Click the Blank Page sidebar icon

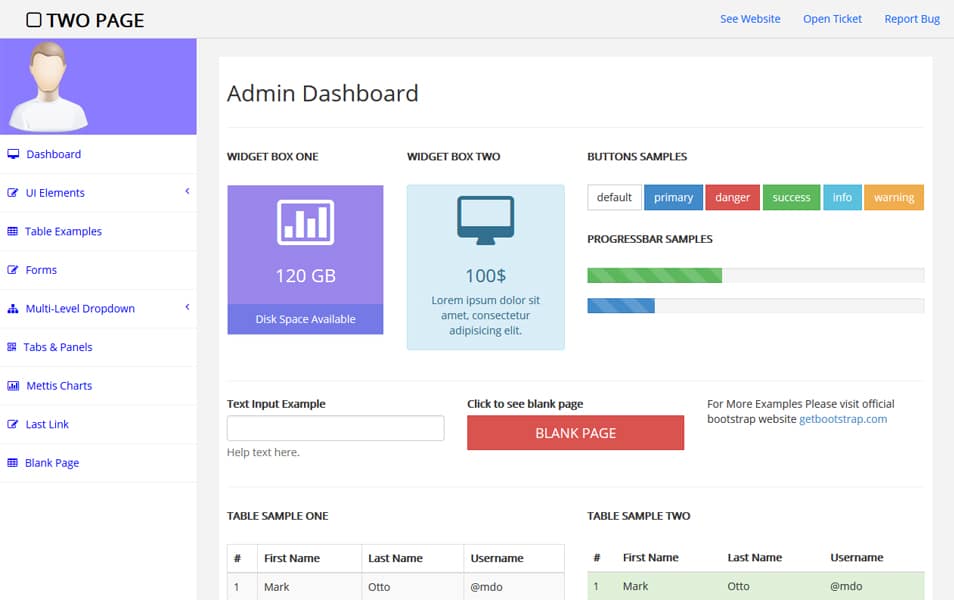(x=14, y=462)
